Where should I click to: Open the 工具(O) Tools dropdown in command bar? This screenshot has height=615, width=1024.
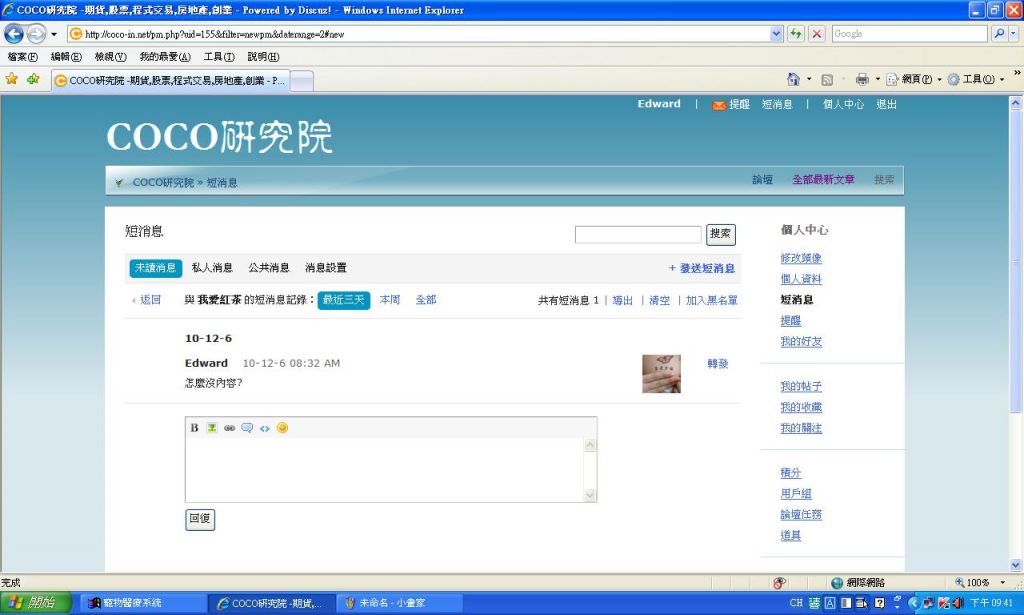tap(976, 79)
